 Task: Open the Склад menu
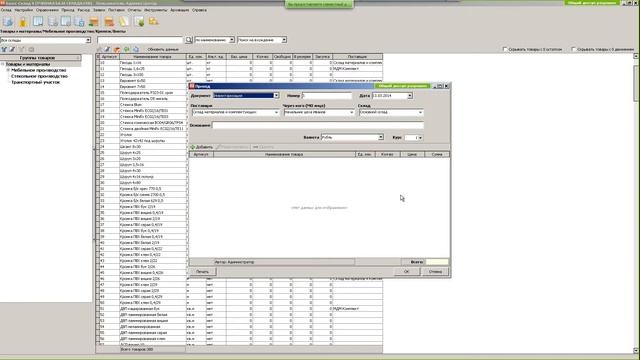[6, 10]
